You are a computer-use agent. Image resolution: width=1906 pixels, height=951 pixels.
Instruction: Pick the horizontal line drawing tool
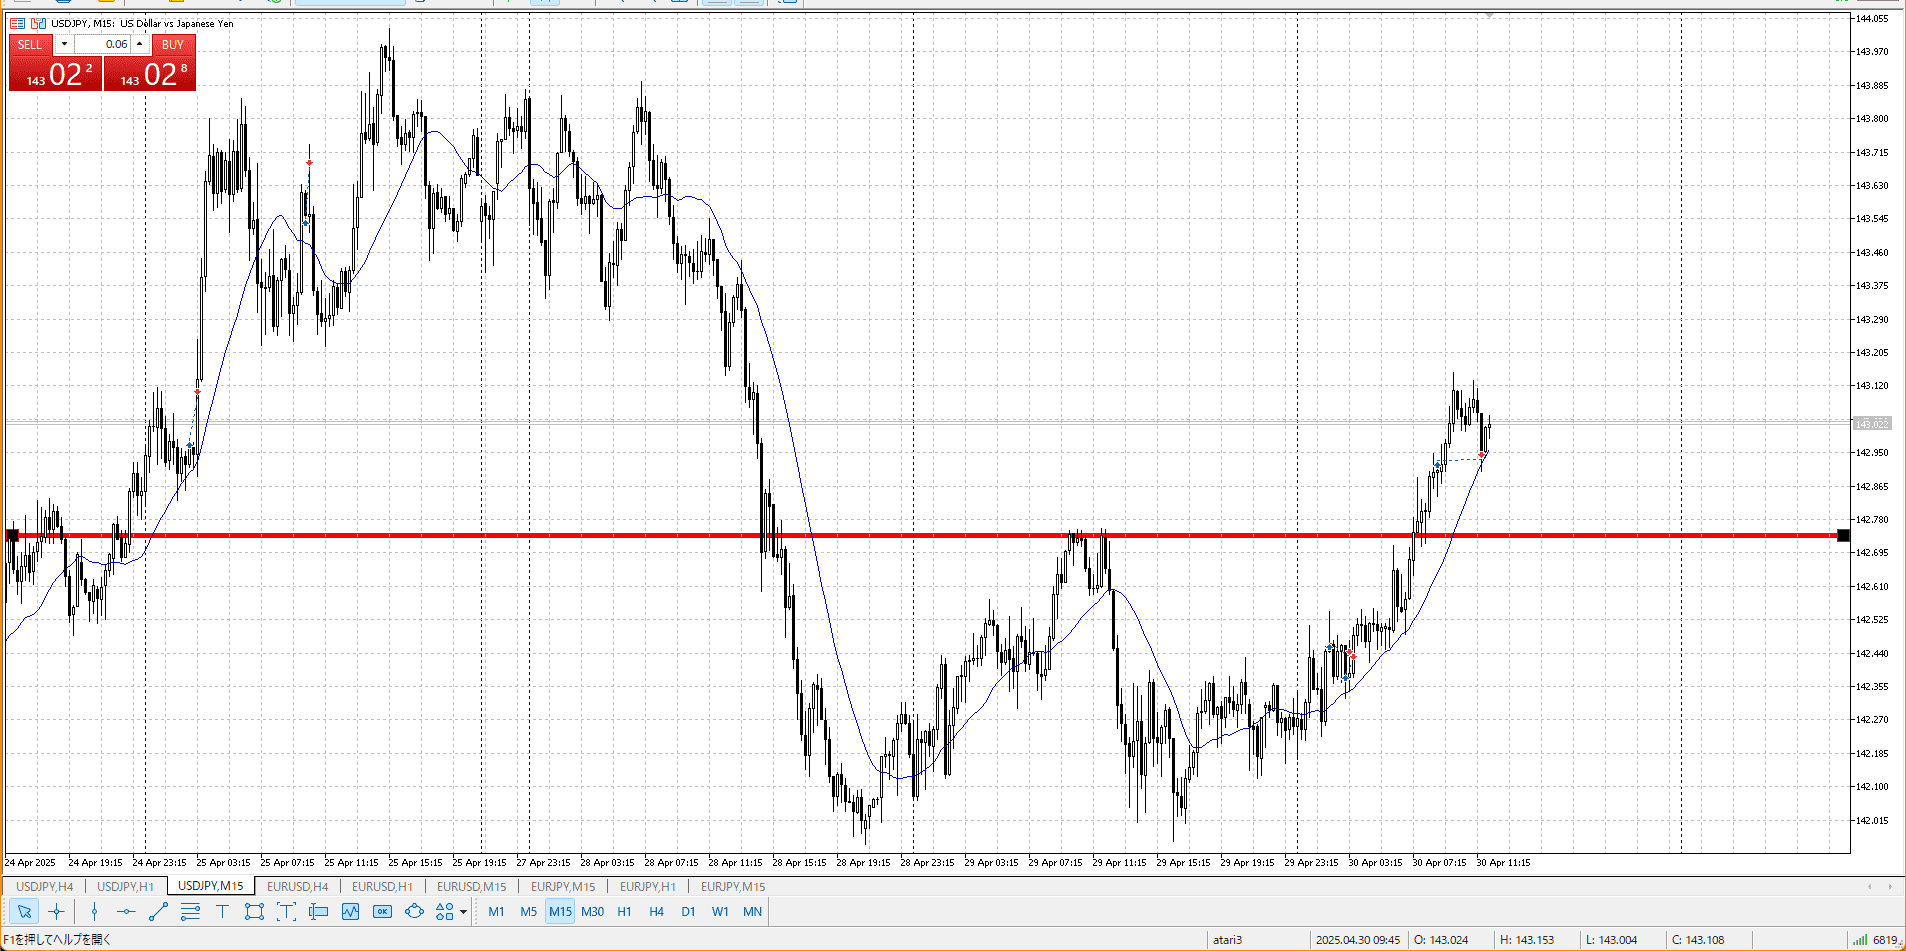pyautogui.click(x=126, y=911)
